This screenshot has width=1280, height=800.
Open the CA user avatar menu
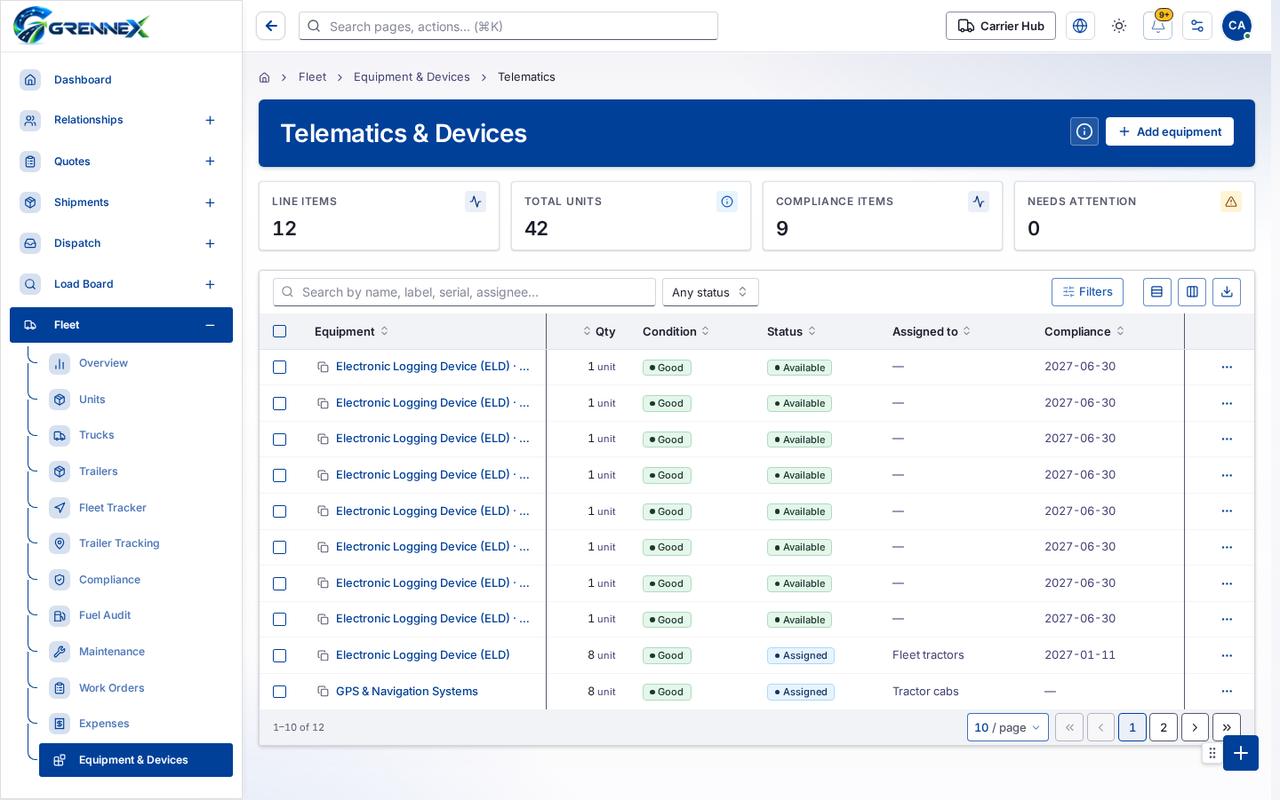(x=1237, y=26)
